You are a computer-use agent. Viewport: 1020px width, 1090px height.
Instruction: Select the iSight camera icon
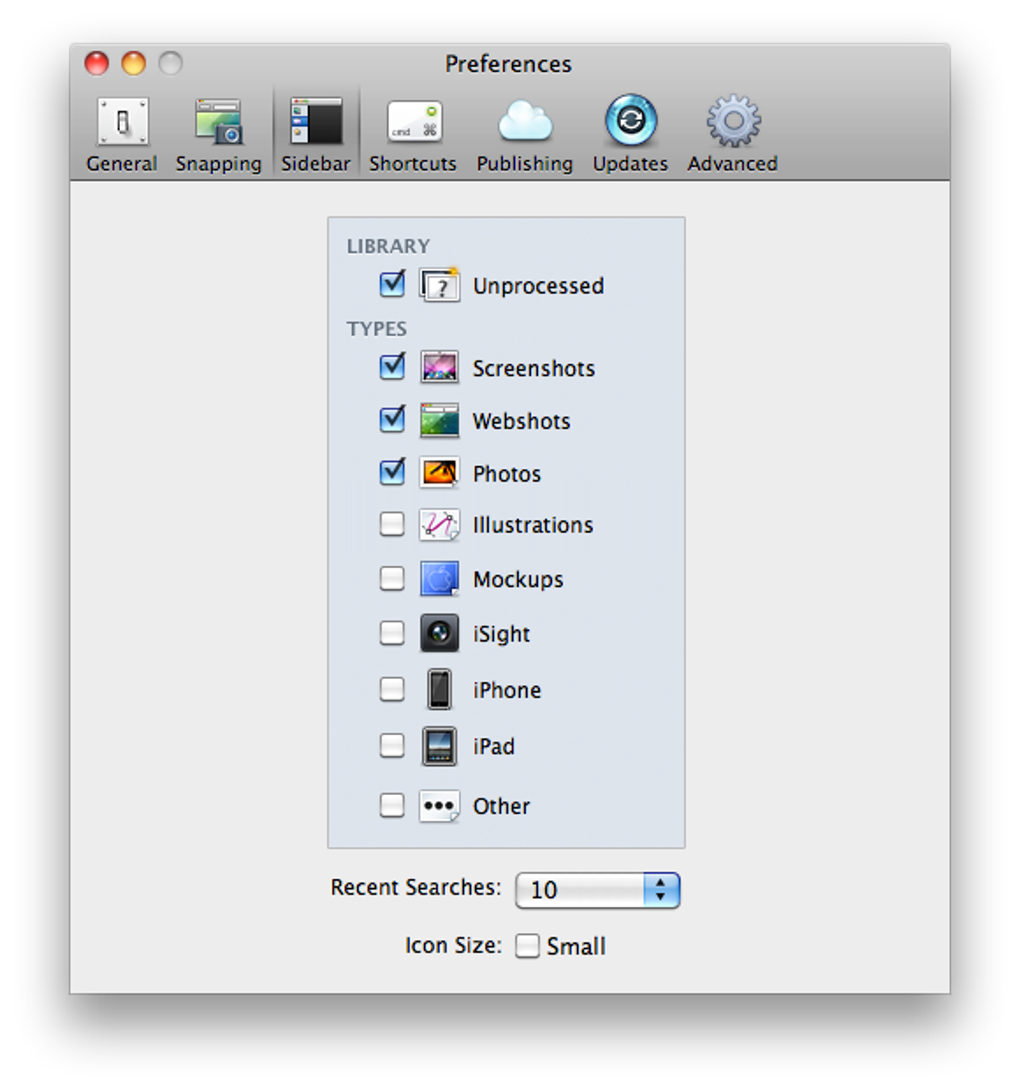(439, 633)
